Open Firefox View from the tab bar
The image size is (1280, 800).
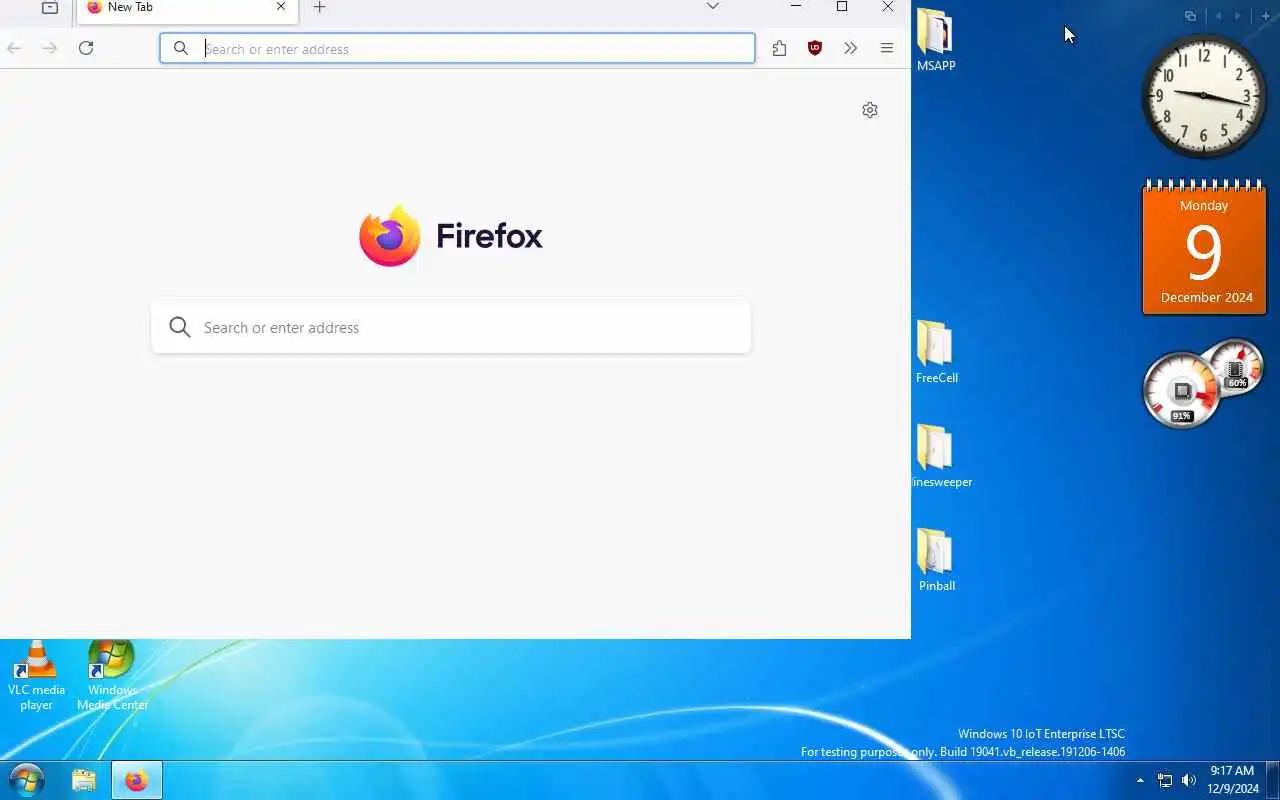click(x=50, y=7)
